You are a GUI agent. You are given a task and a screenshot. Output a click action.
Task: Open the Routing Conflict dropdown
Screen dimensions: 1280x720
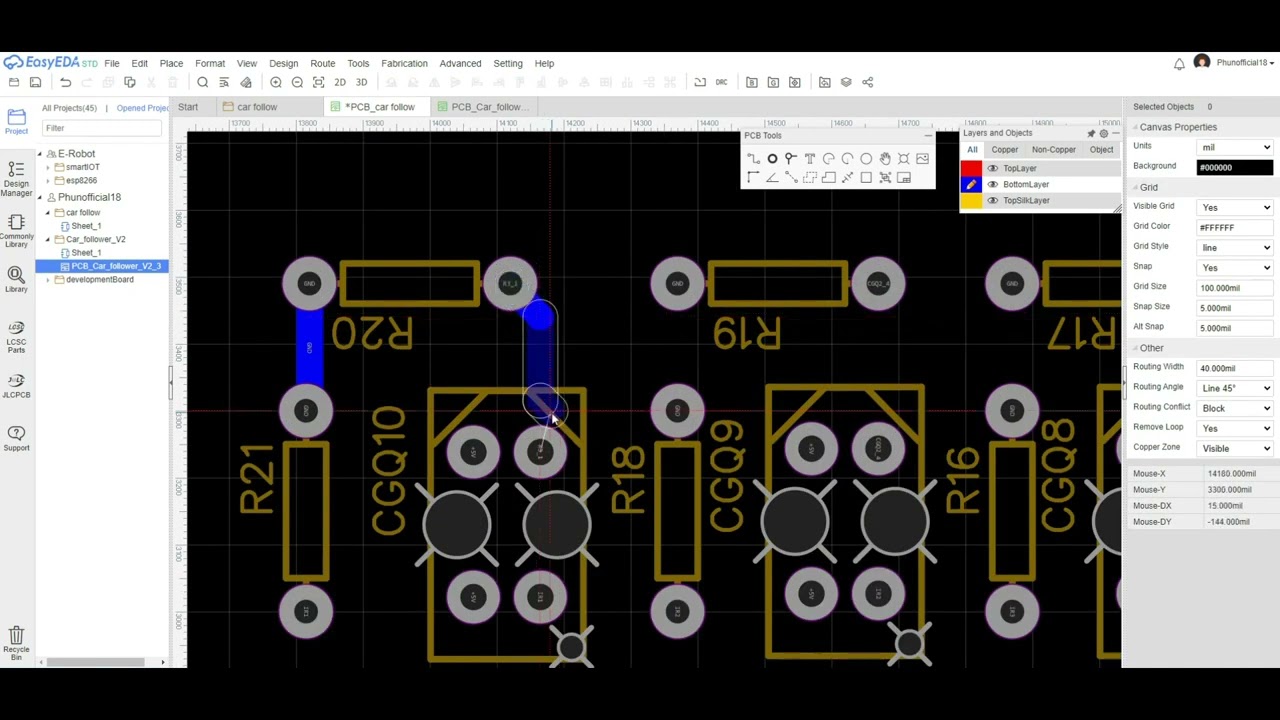1235,408
